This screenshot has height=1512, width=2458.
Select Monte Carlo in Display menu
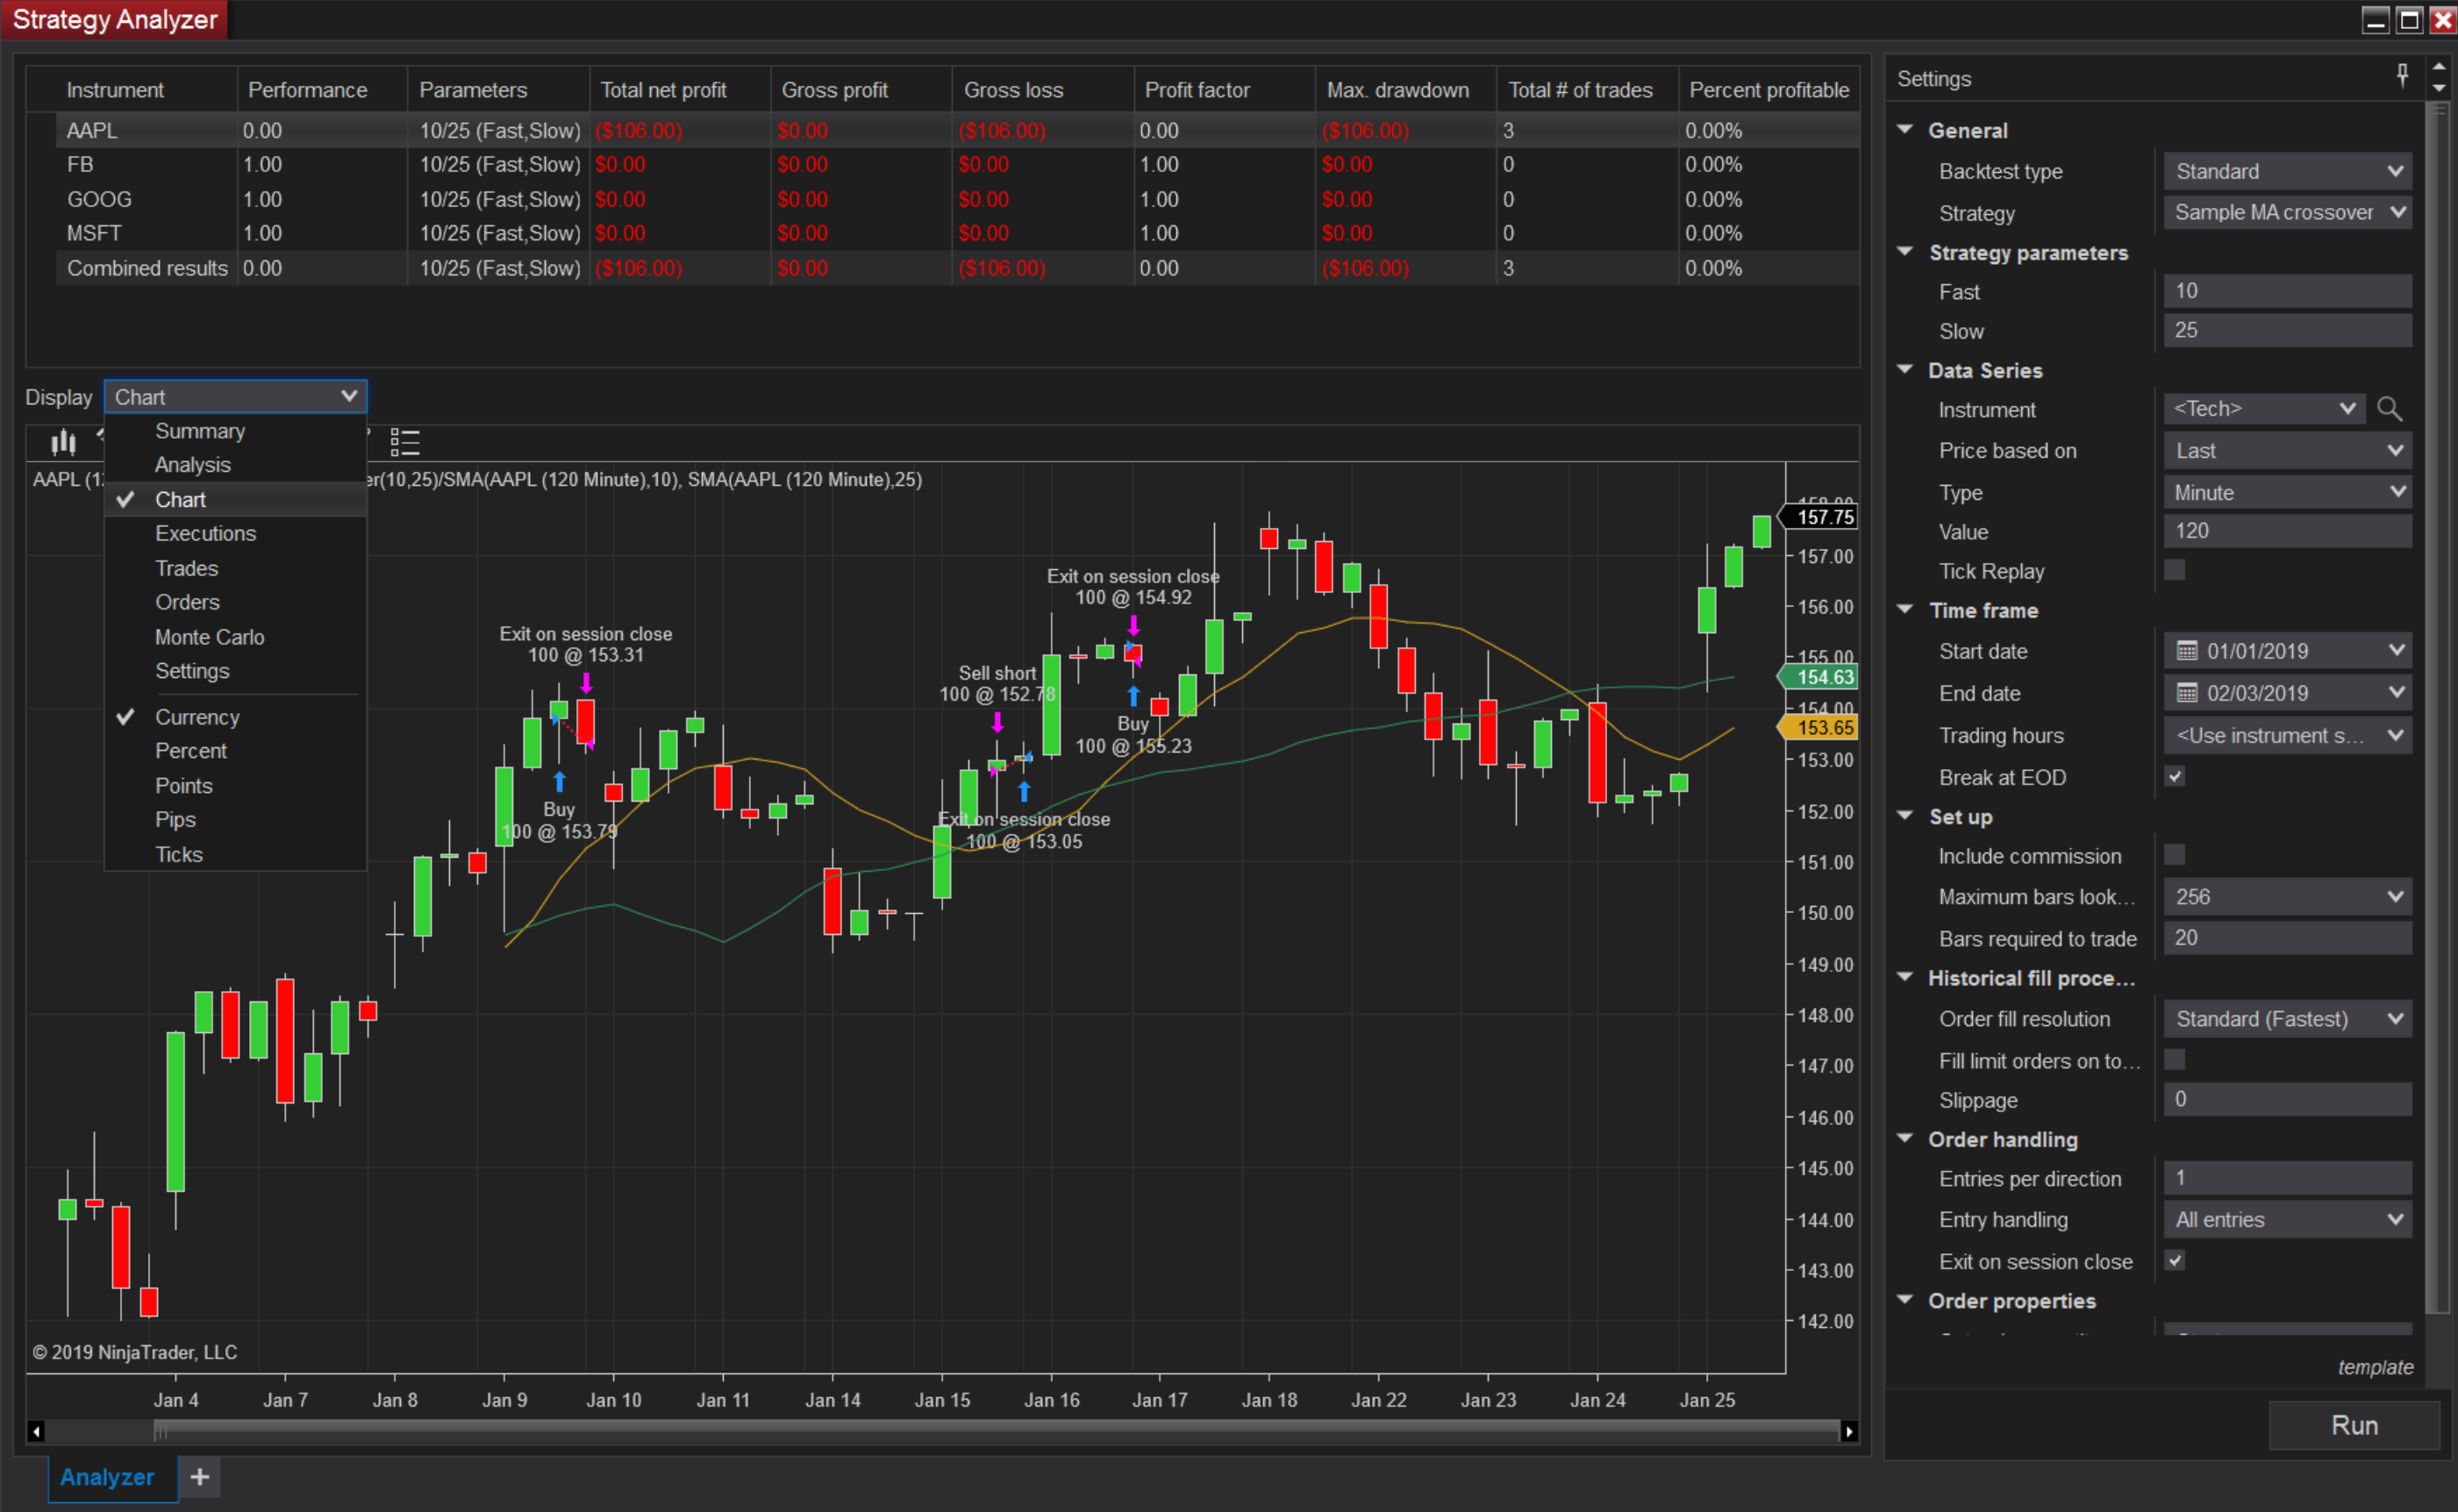point(236,637)
